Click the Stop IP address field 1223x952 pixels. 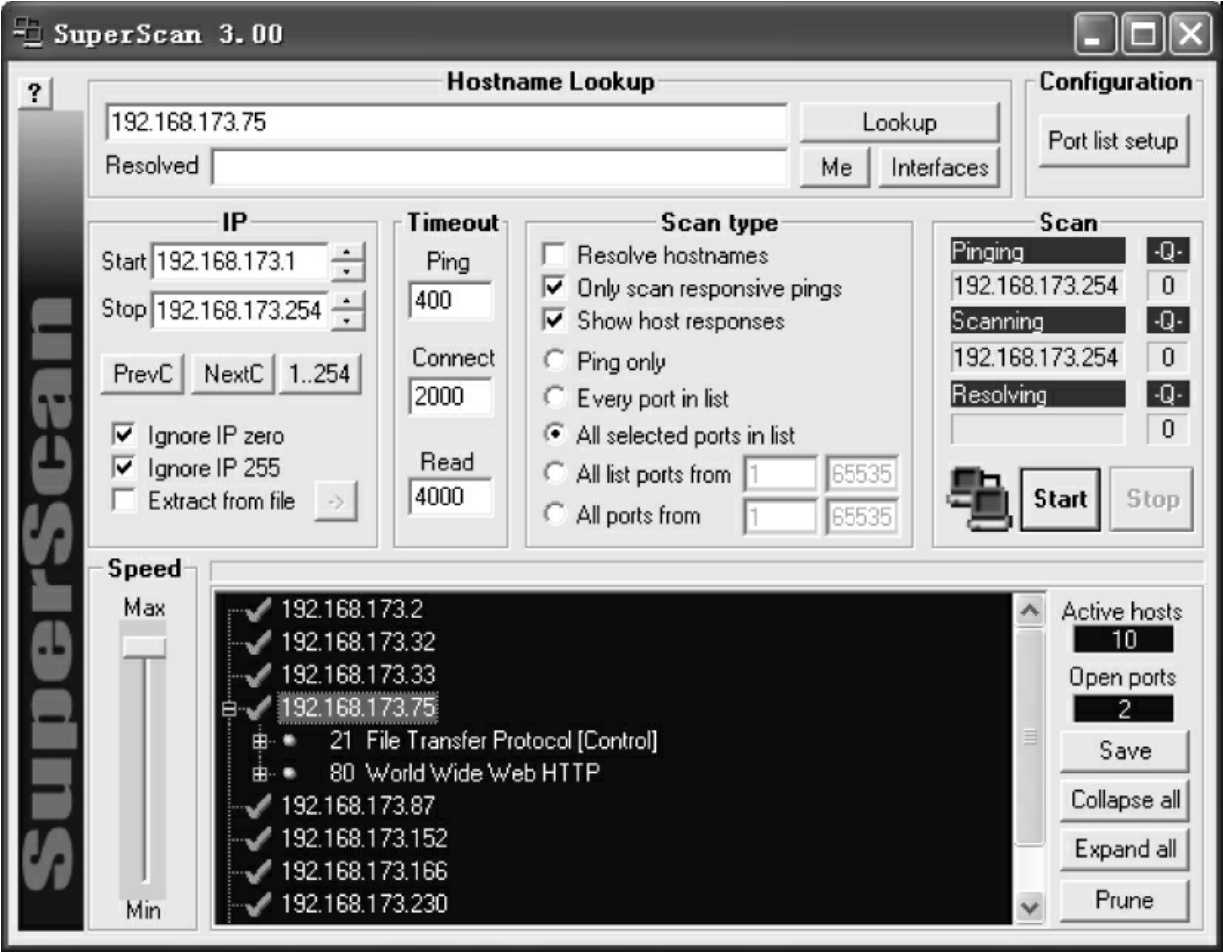(x=240, y=311)
